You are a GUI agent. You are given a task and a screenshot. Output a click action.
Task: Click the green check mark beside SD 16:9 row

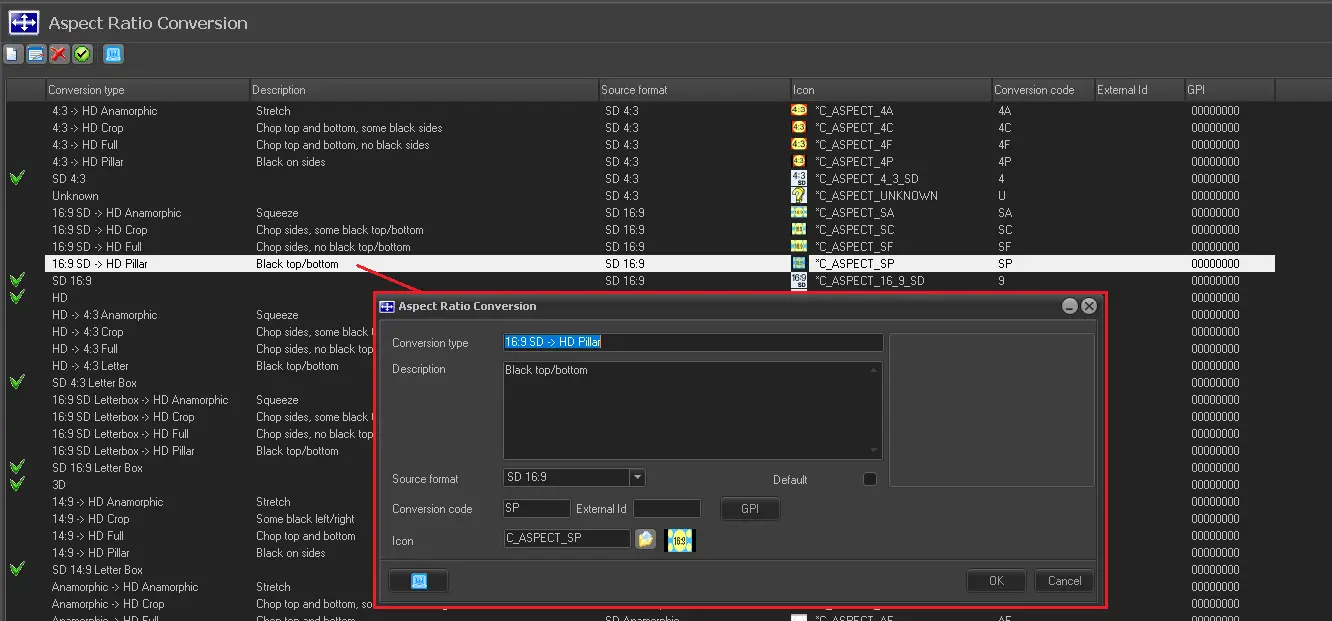(17, 280)
